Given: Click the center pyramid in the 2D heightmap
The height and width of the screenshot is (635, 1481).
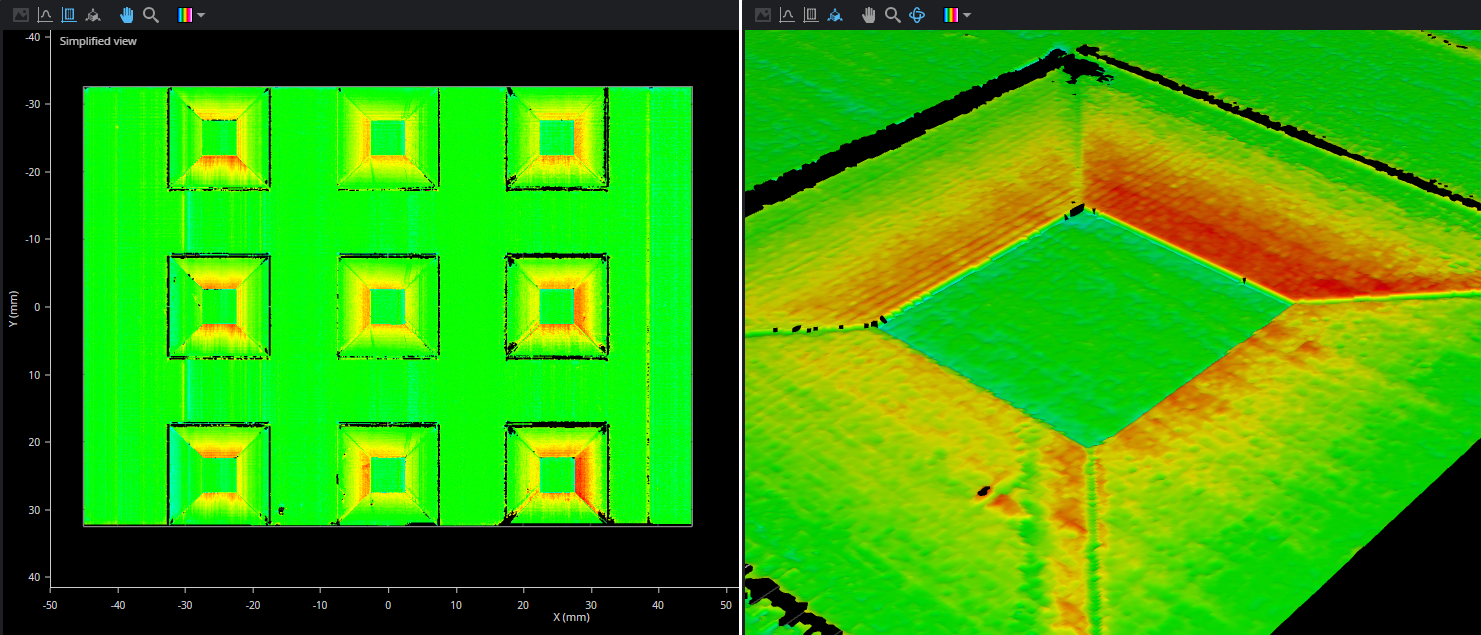Looking at the screenshot, I should pos(388,306).
